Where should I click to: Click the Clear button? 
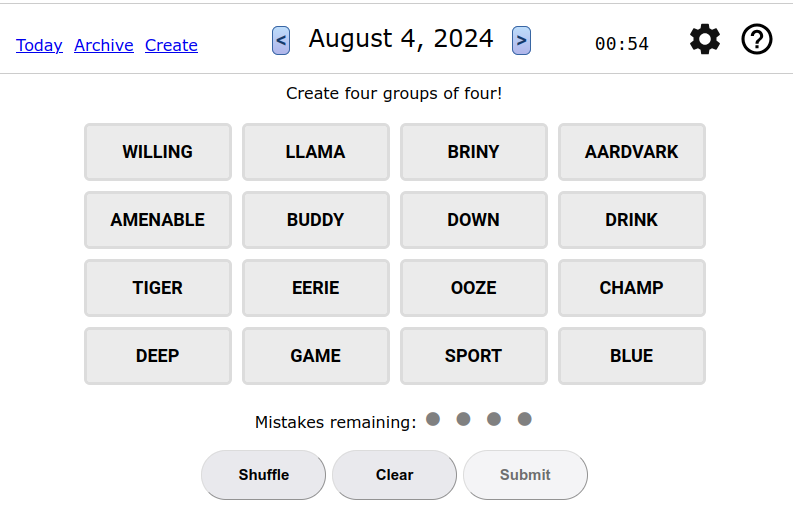coord(394,475)
